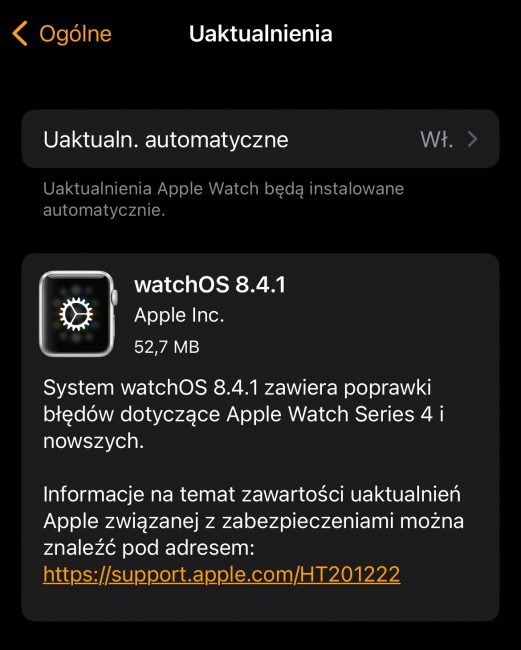Tap the Ogólne back label text

click(75, 34)
